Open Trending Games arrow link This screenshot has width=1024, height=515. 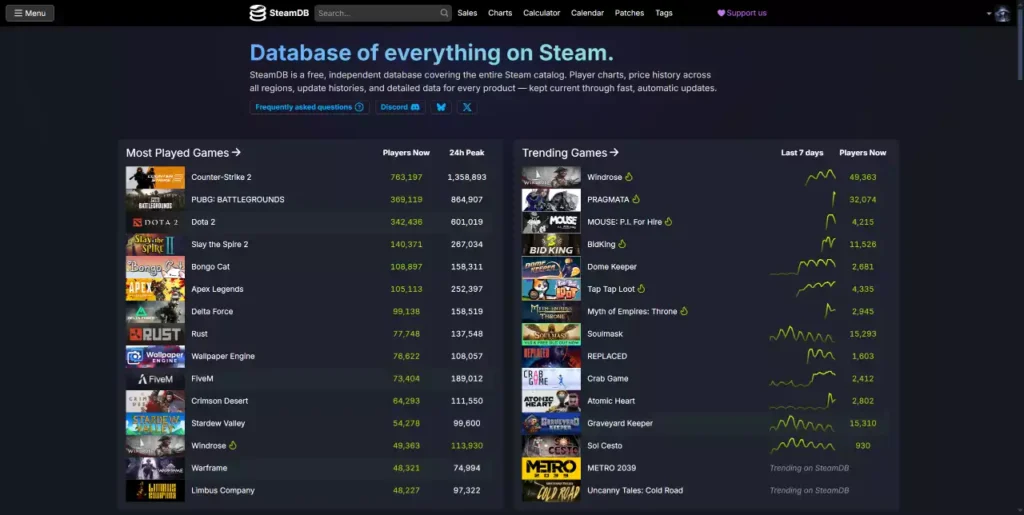tap(570, 153)
